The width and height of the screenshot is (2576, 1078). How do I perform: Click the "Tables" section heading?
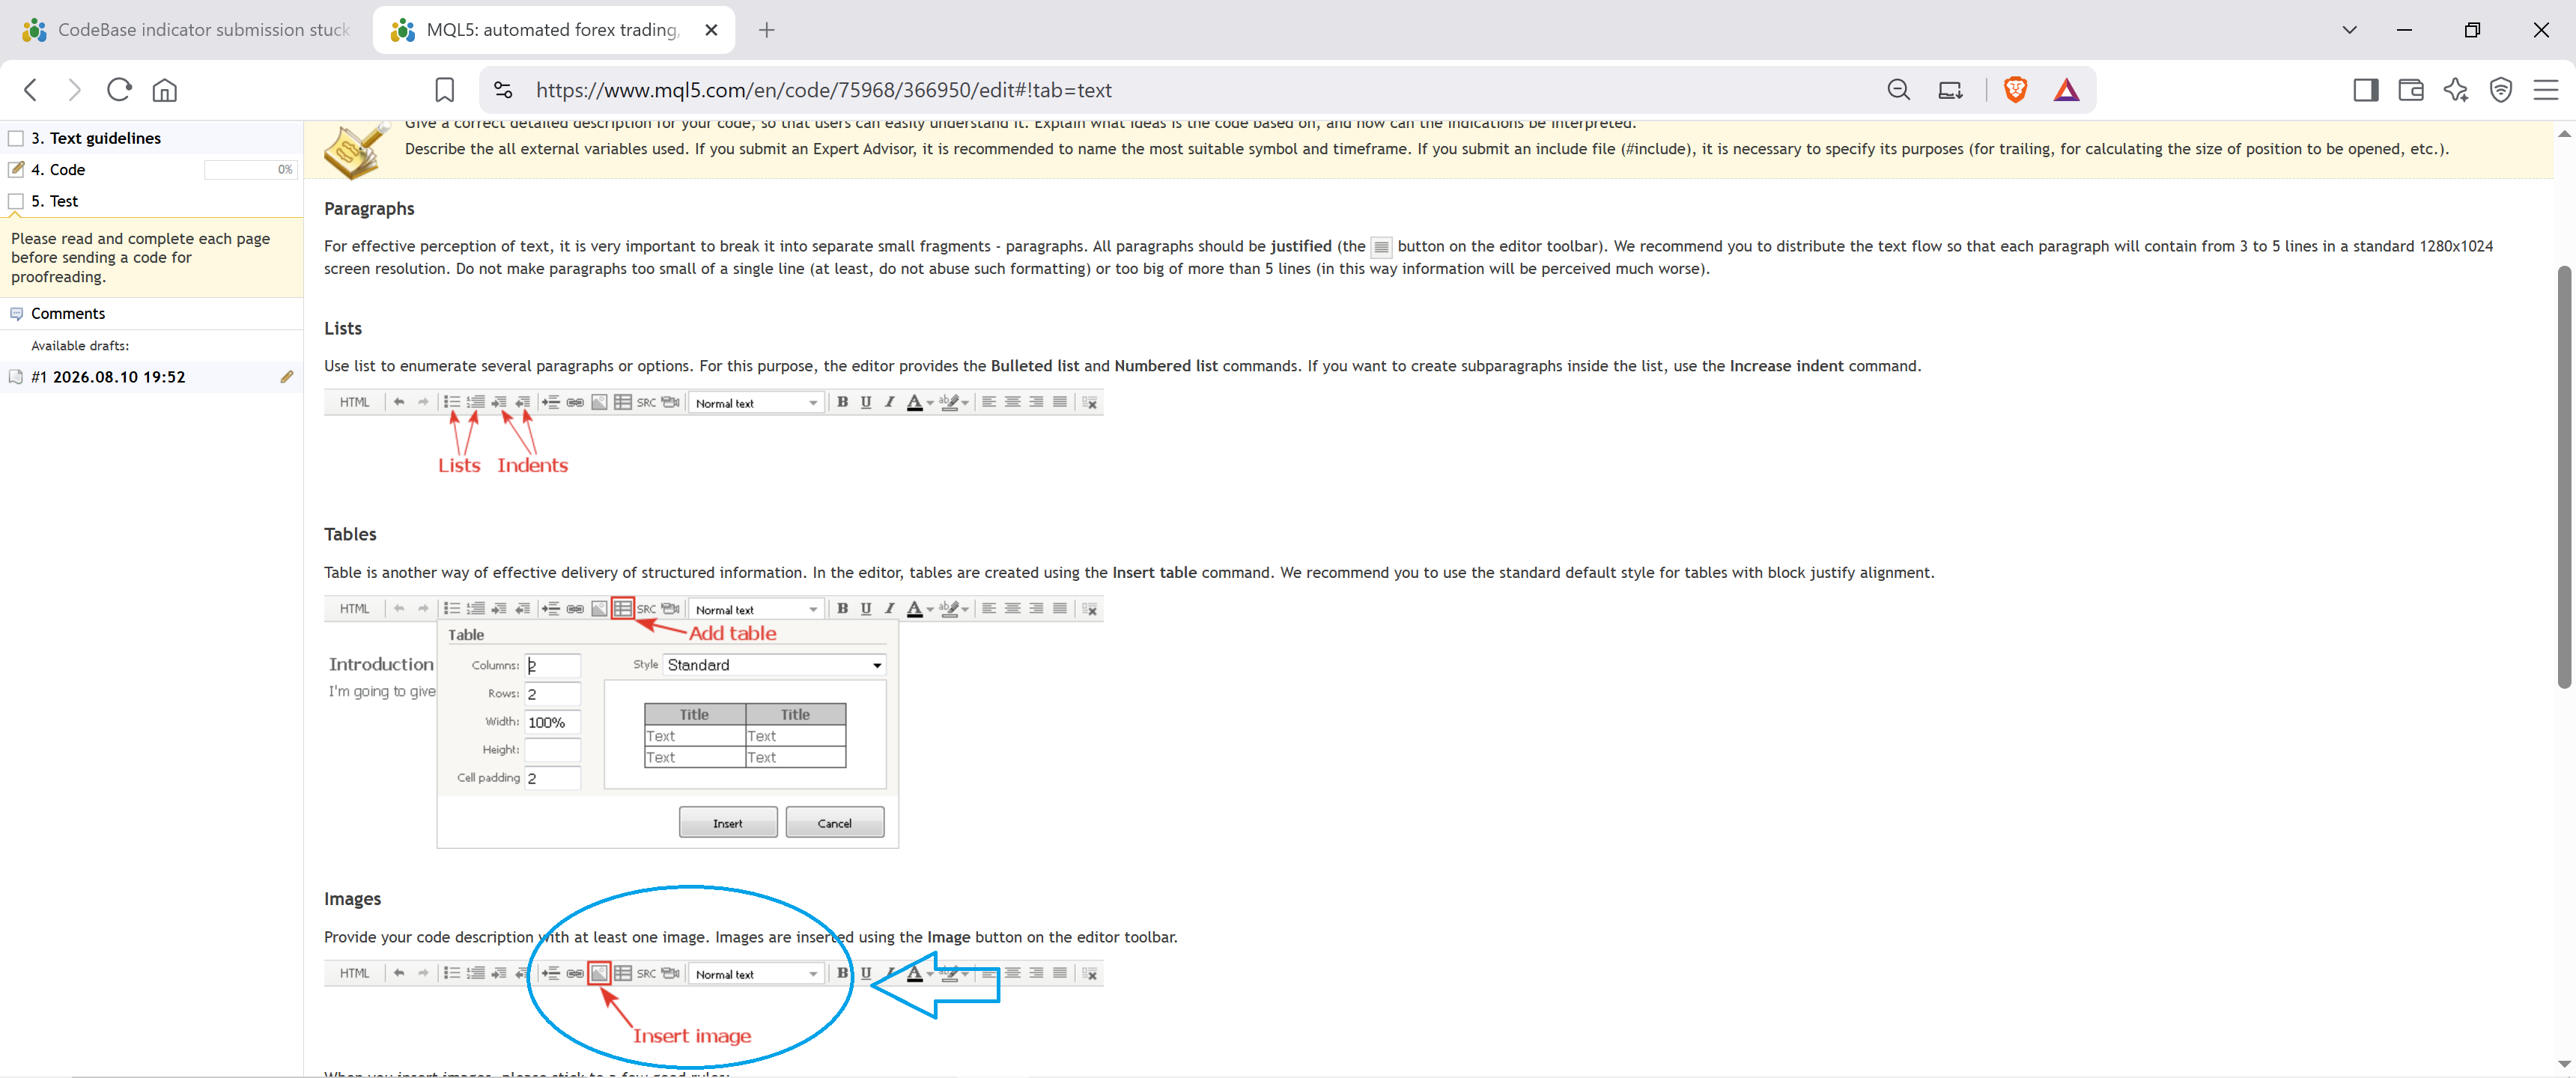coord(350,535)
